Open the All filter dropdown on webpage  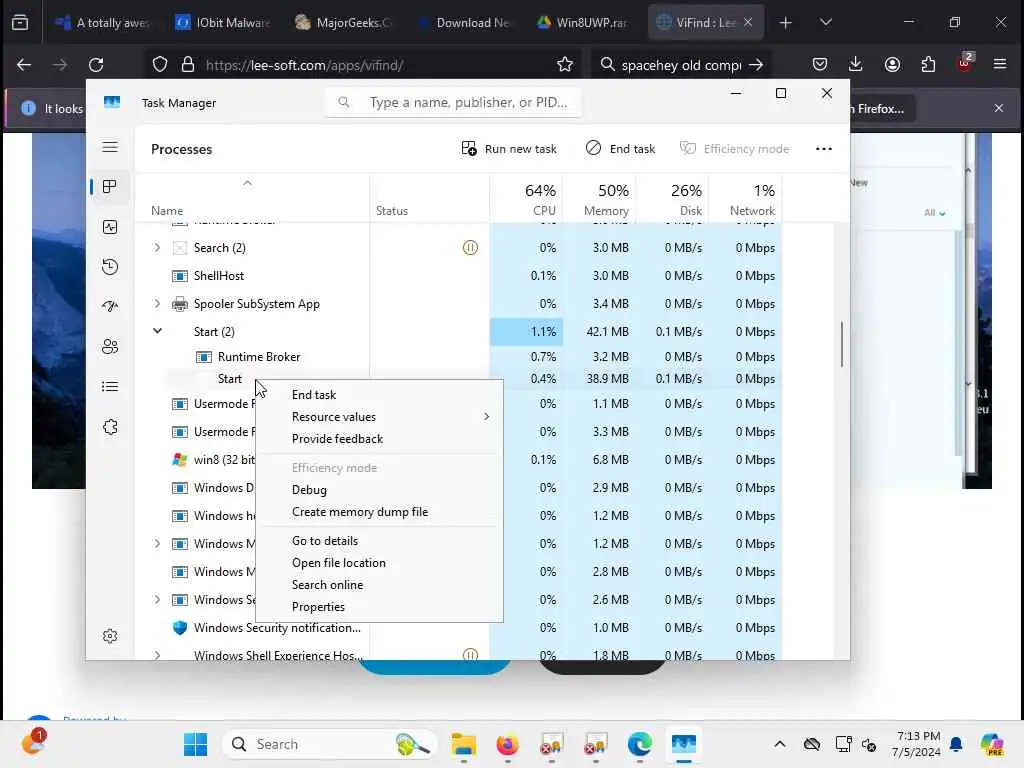point(935,213)
